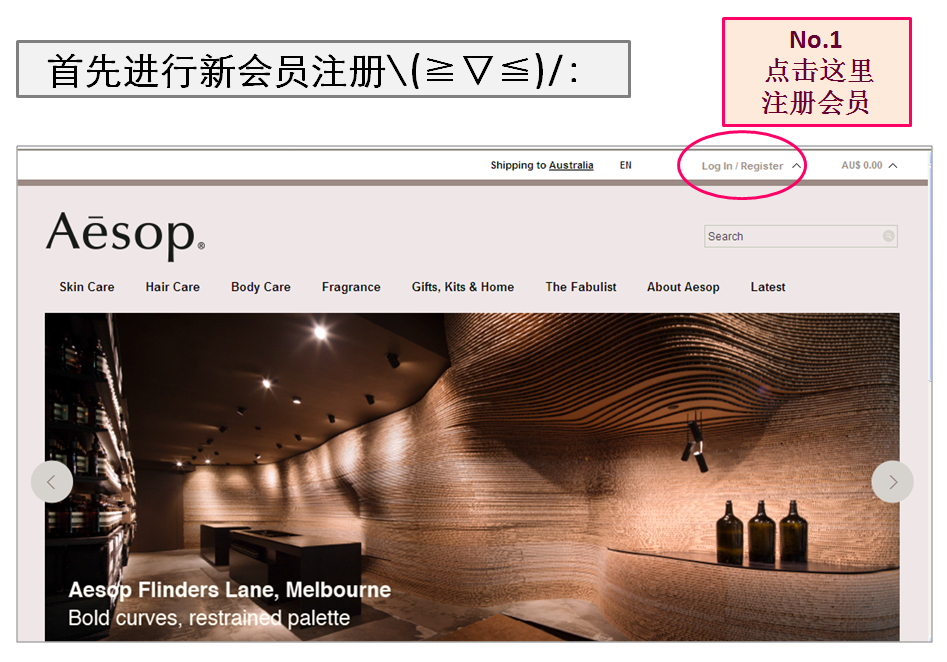
Task: Click the Aesop logo
Action: (126, 234)
